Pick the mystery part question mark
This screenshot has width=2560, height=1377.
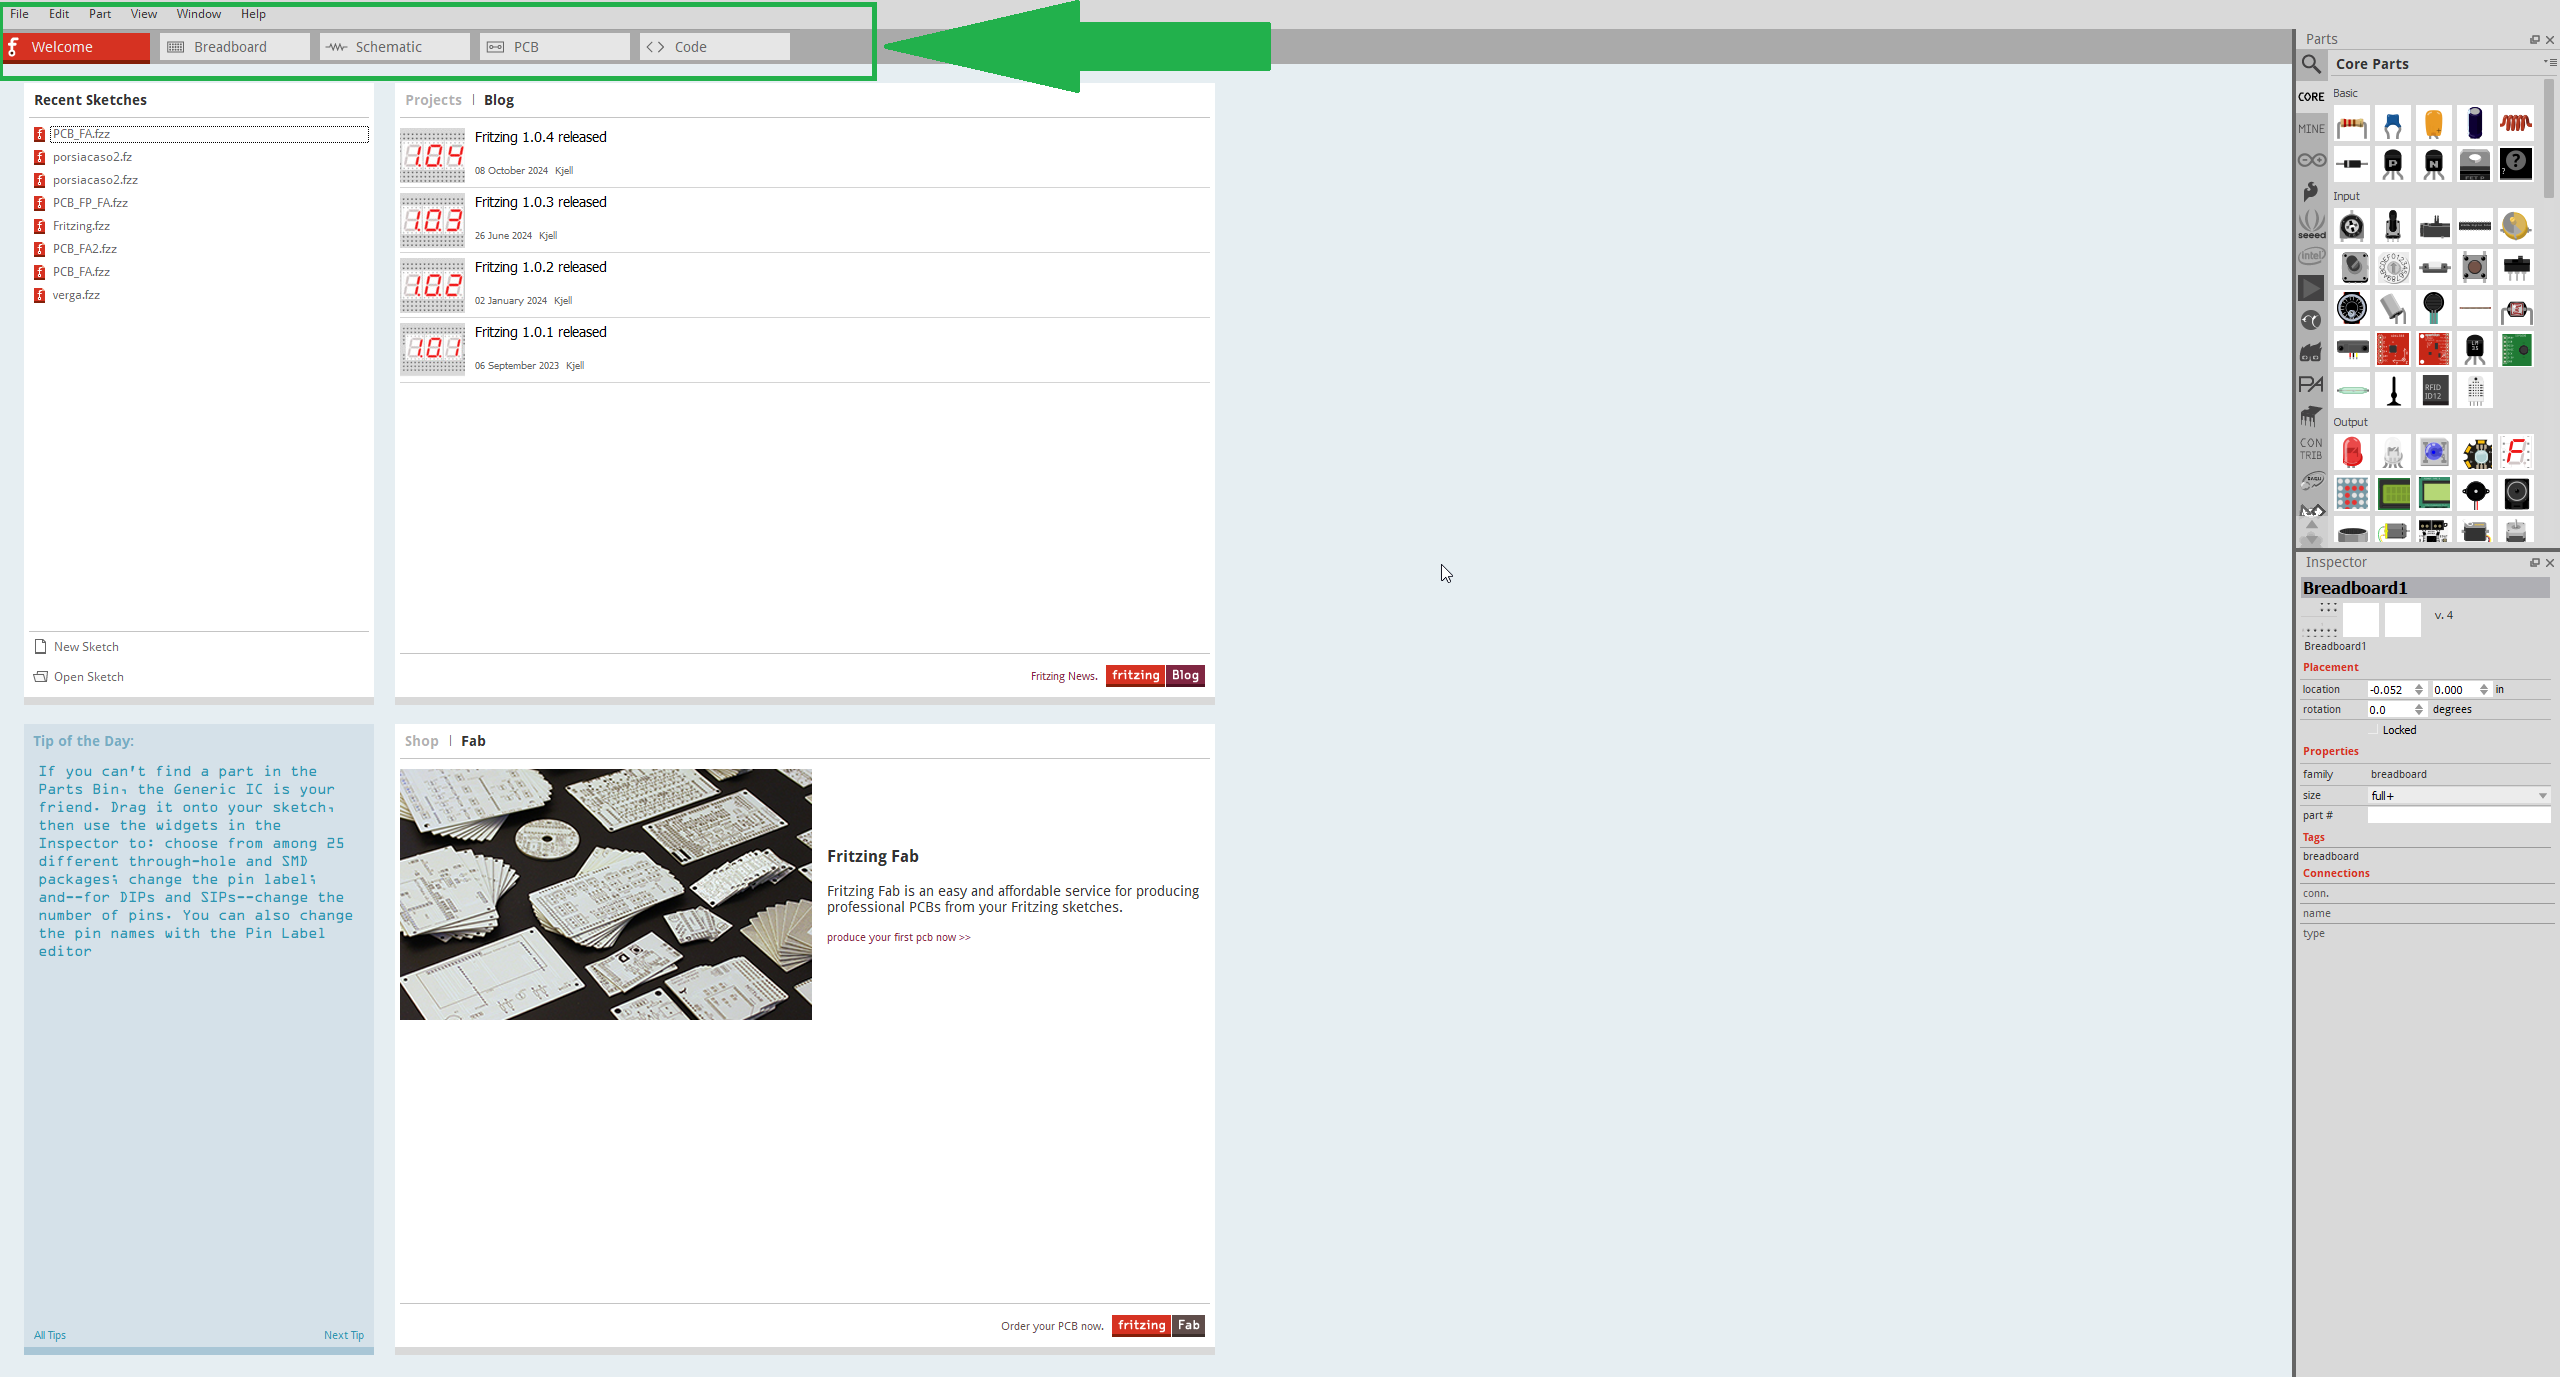pos(2516,164)
